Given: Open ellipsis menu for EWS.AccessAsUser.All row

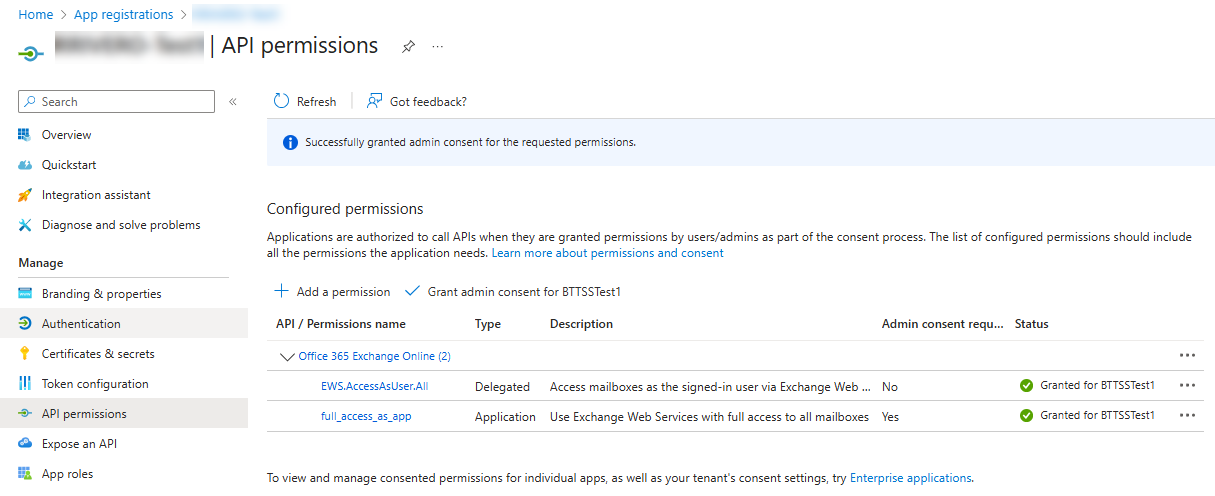Looking at the screenshot, I should pyautogui.click(x=1187, y=385).
